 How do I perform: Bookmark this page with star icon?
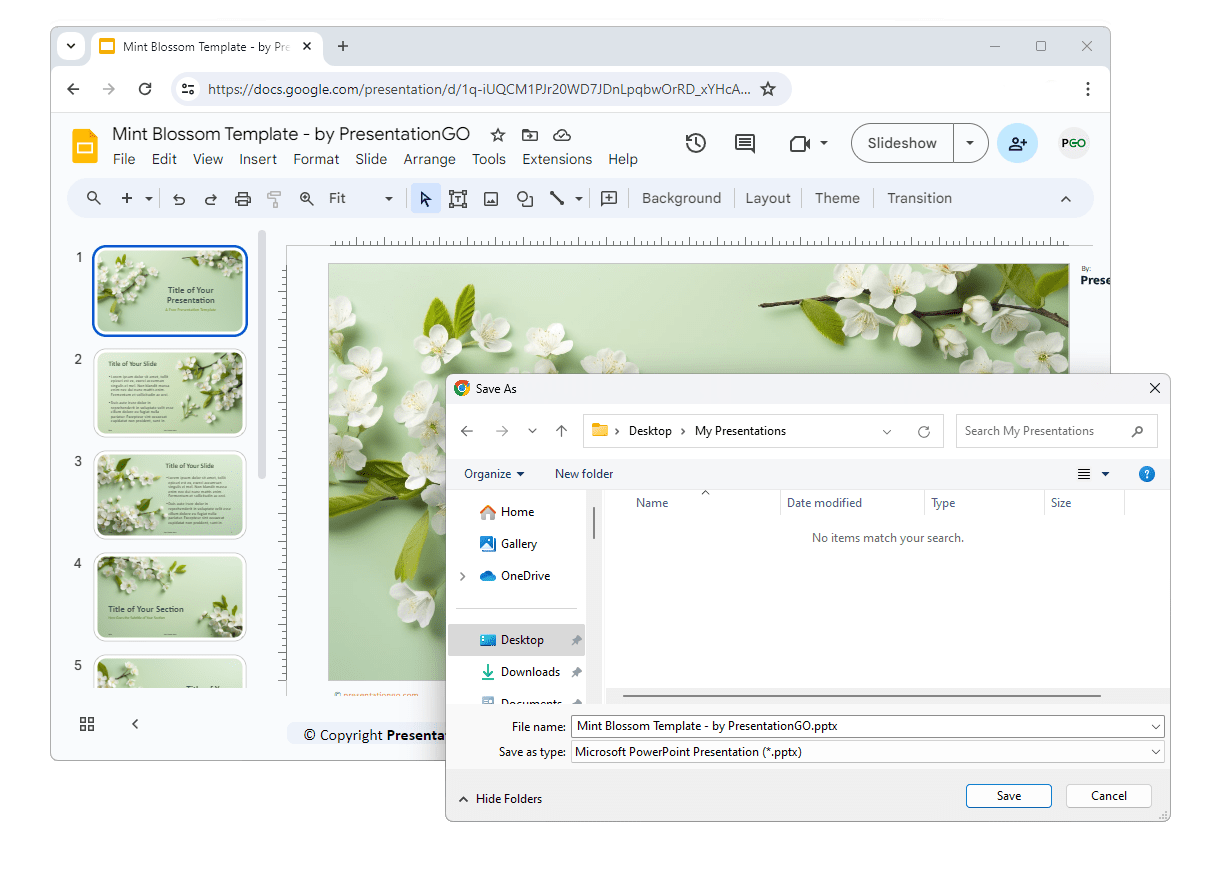click(768, 89)
